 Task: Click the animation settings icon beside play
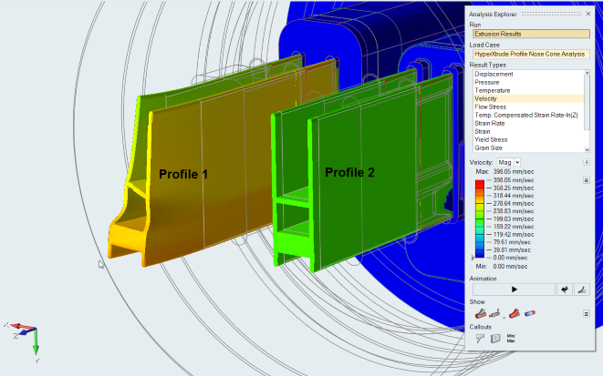click(564, 289)
